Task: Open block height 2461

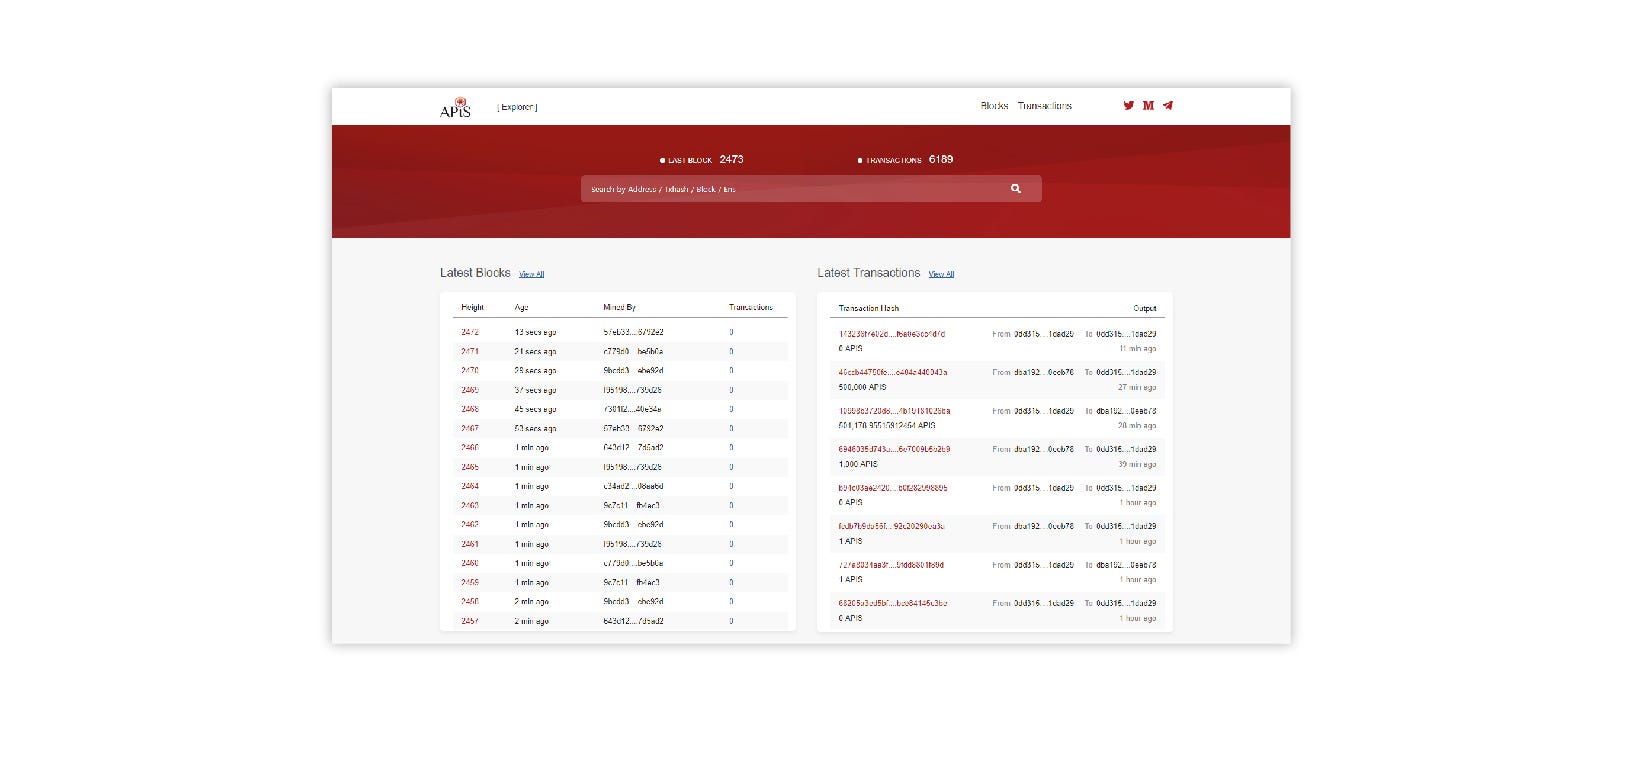Action: coord(470,544)
